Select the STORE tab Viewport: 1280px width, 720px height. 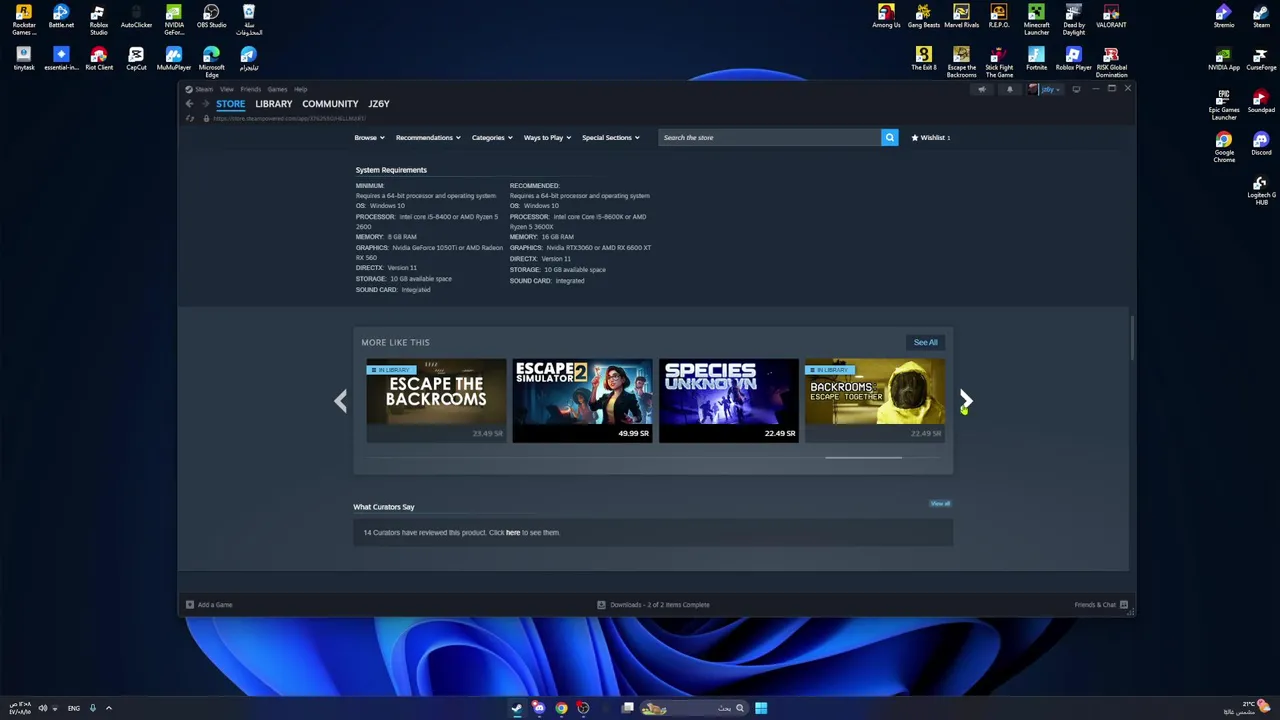230,103
